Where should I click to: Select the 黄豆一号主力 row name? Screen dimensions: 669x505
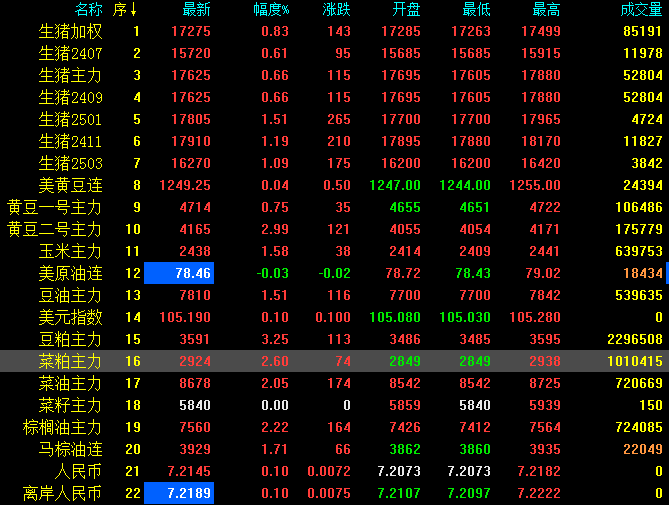coord(55,208)
